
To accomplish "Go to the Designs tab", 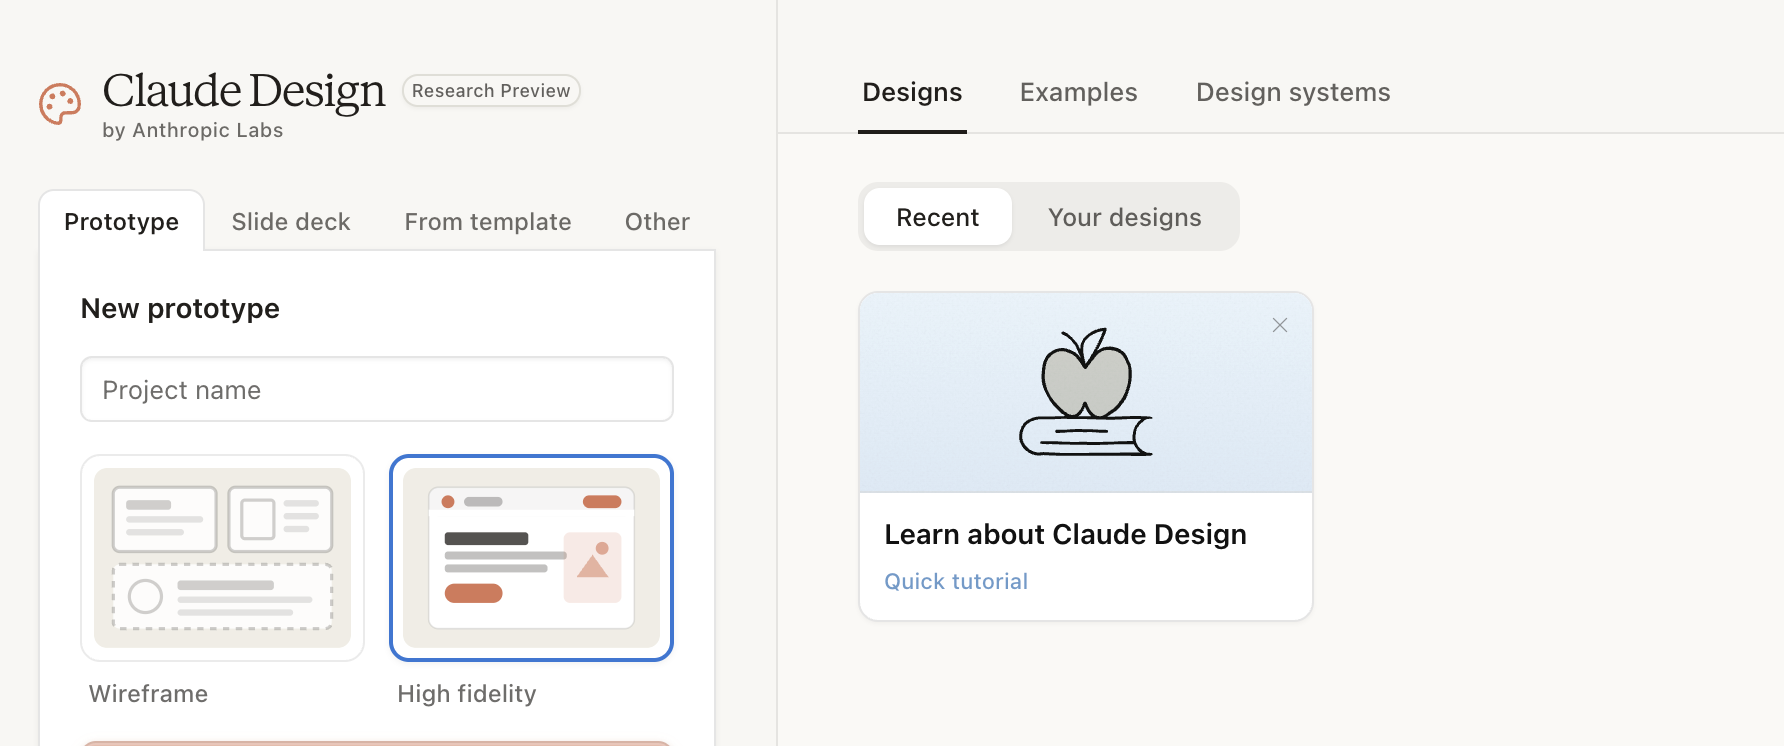I will pos(912,92).
